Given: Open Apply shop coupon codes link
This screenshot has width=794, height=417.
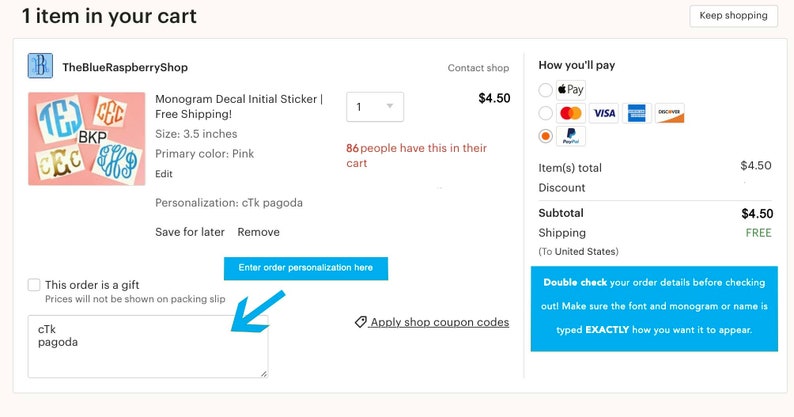Looking at the screenshot, I should [x=439, y=322].
